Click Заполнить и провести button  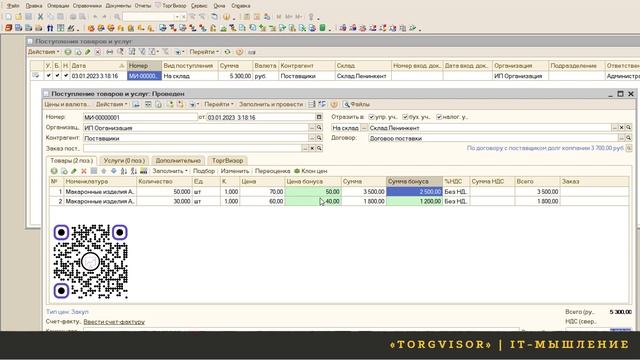(x=271, y=104)
